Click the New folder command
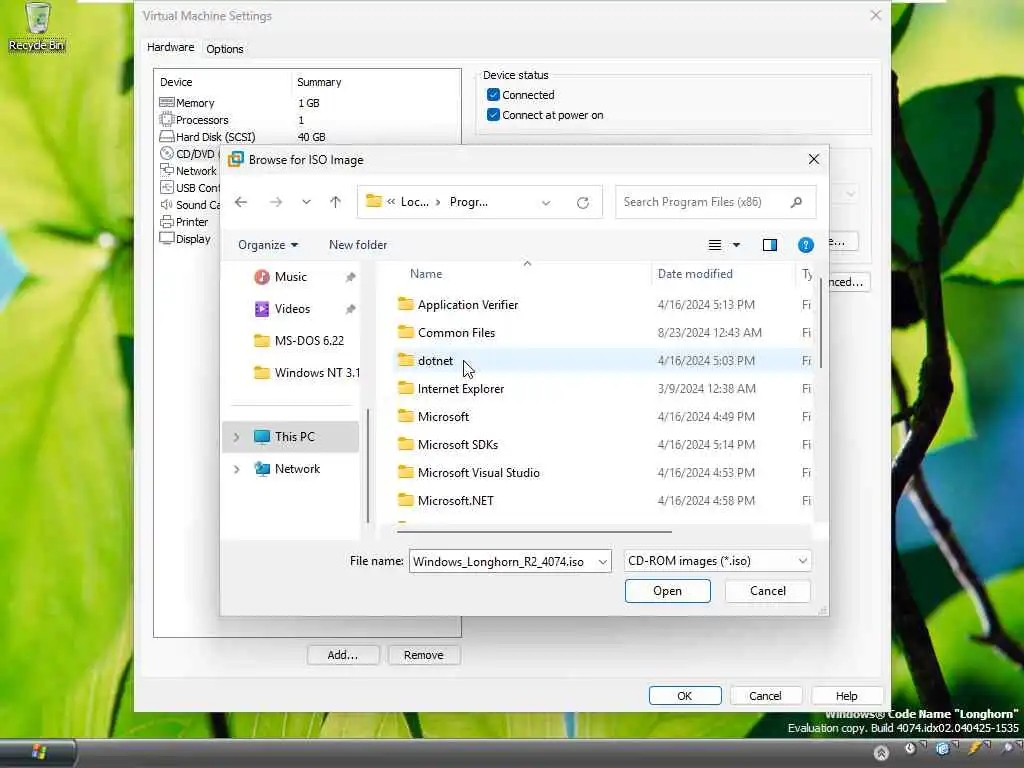Screen dimensions: 1024x768 (x=358, y=245)
